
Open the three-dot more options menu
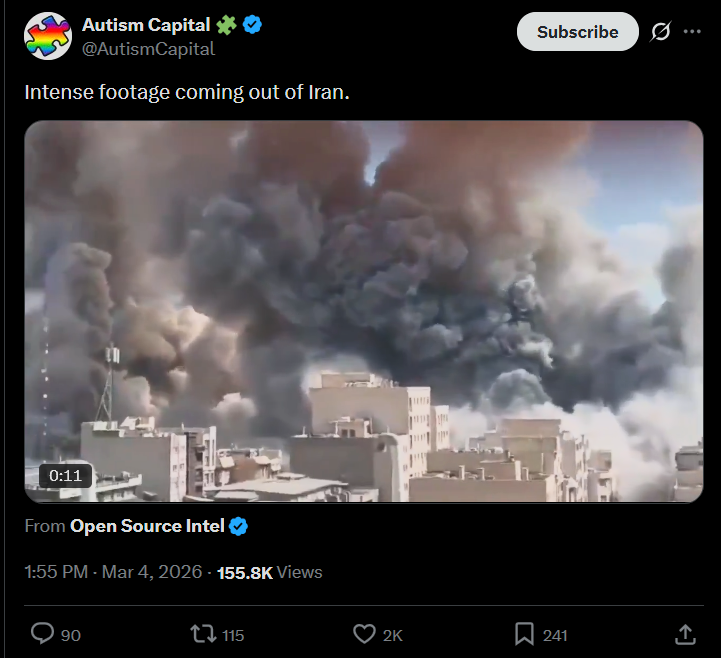pyautogui.click(x=692, y=31)
